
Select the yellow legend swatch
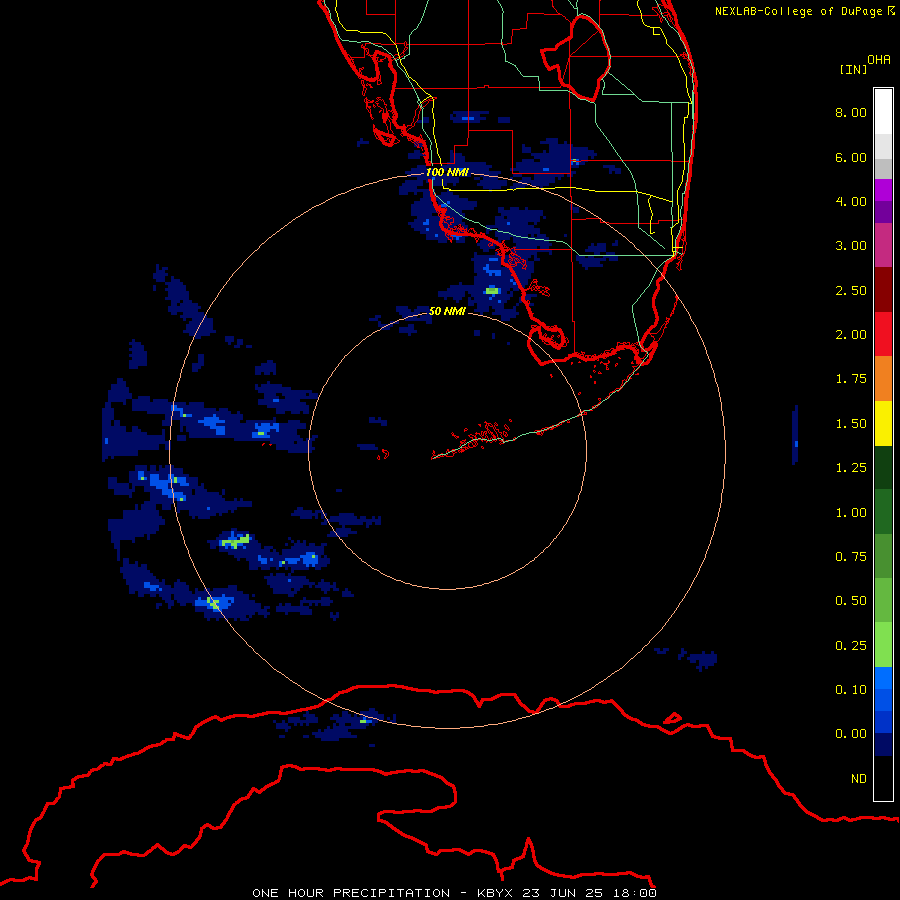tap(883, 423)
